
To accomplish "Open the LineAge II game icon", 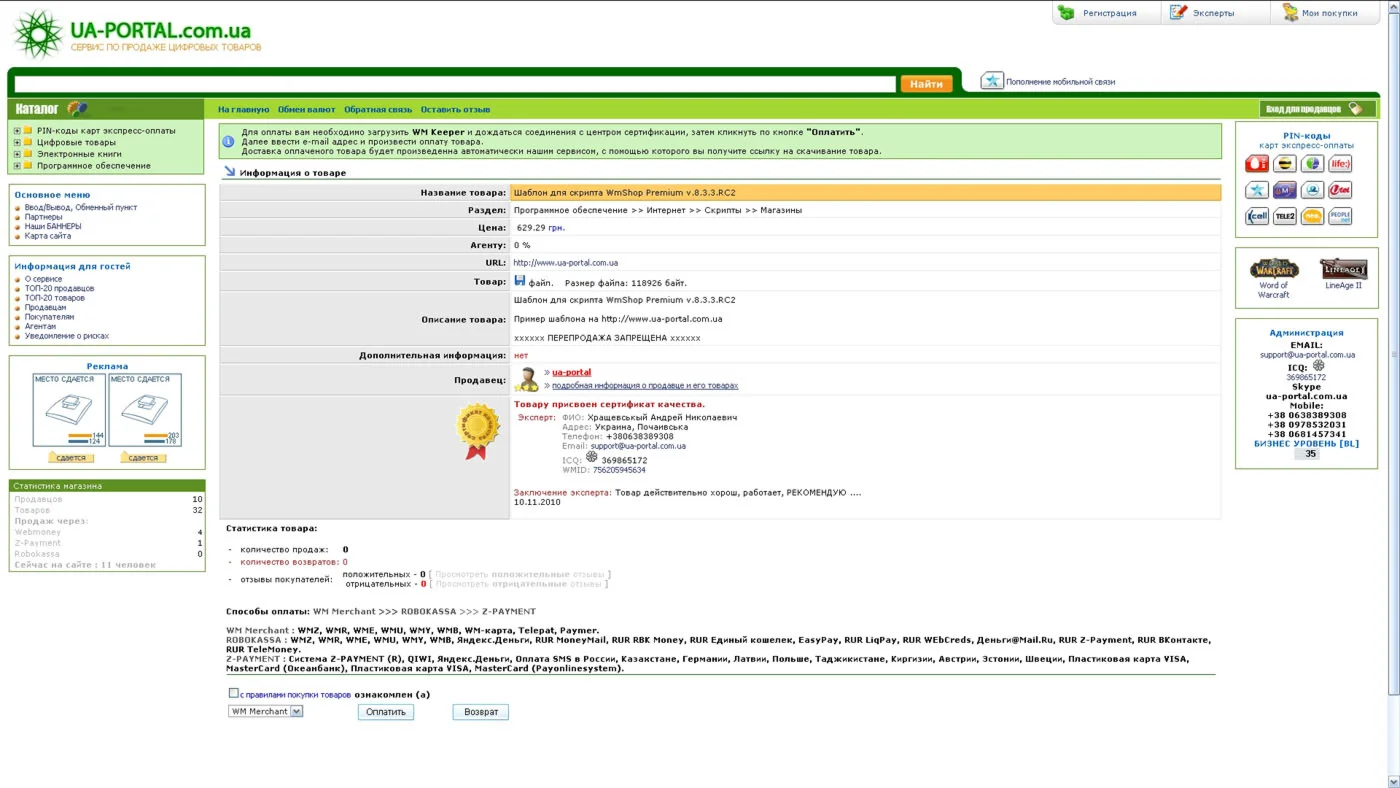I will tap(1343, 269).
